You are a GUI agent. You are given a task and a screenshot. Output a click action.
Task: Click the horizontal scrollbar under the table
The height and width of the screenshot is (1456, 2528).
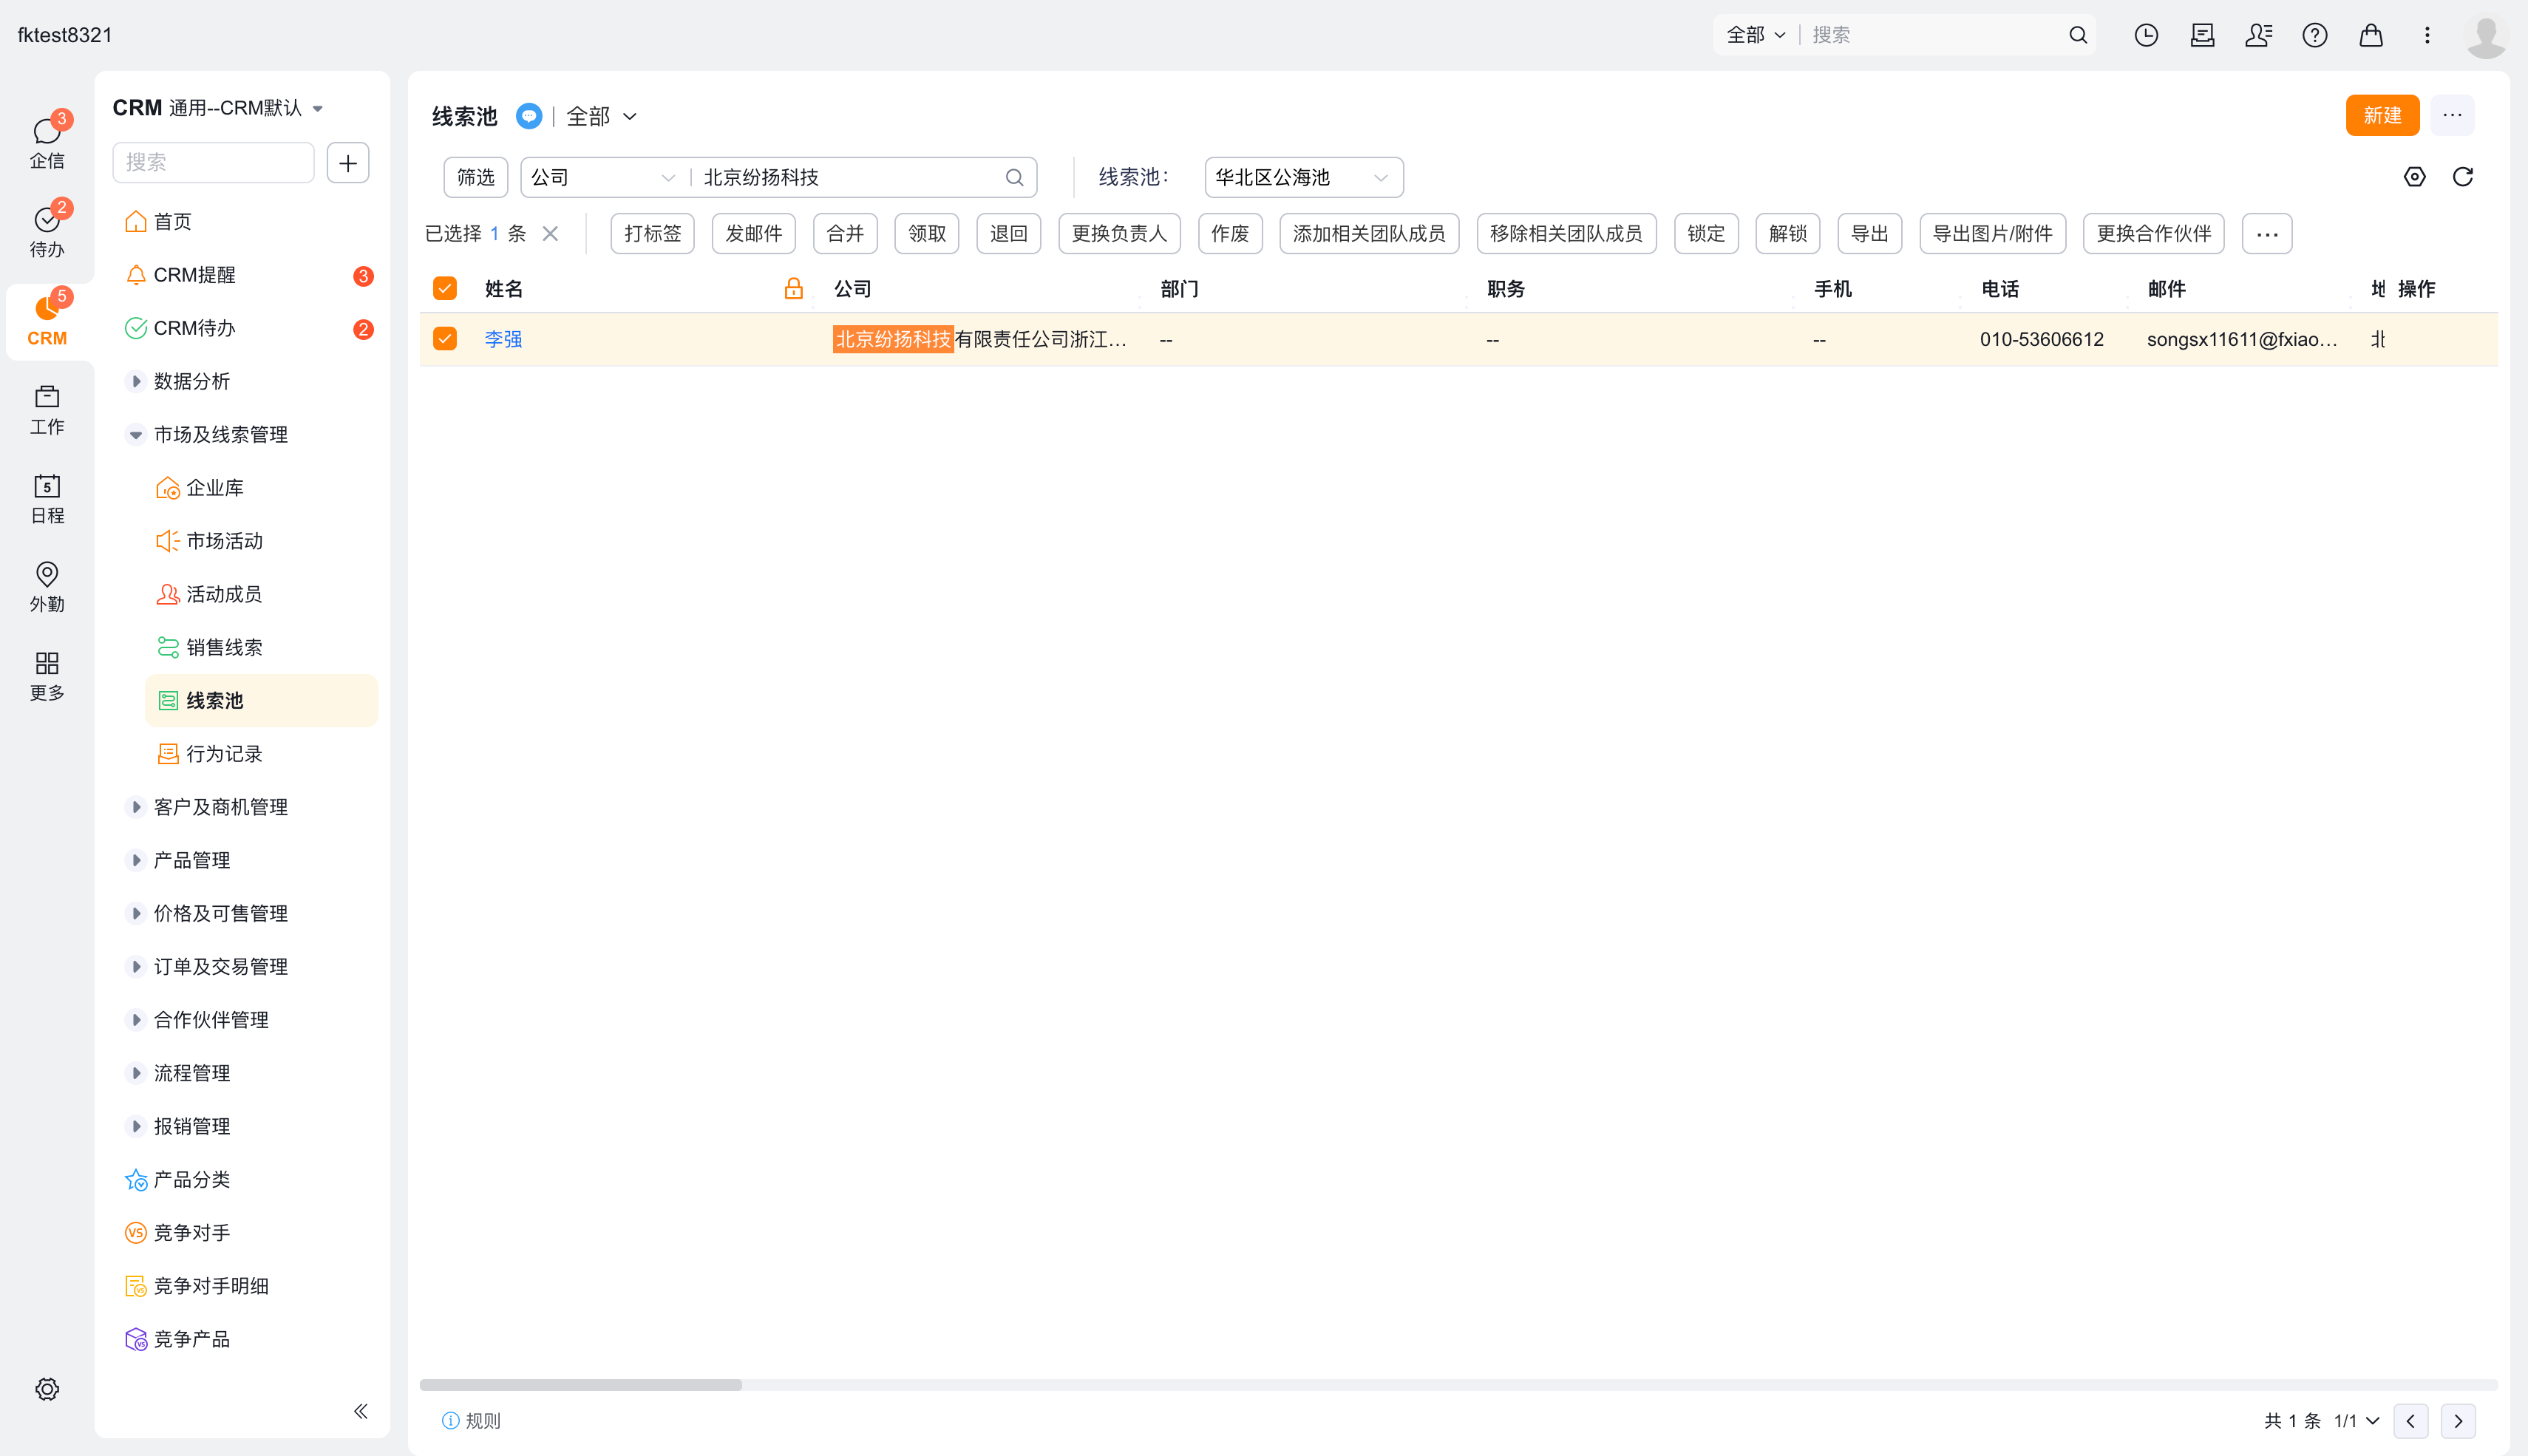point(581,1385)
